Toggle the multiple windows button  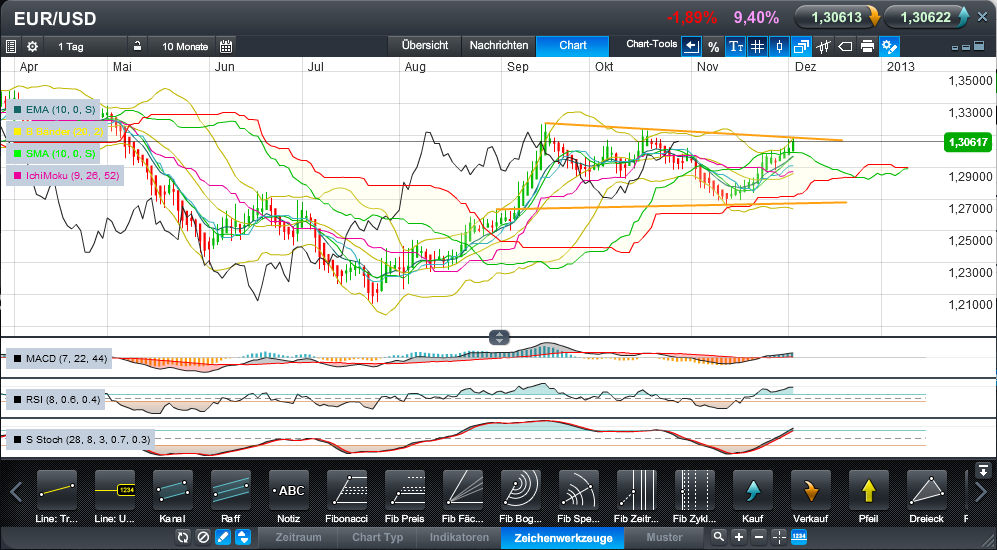[801, 46]
